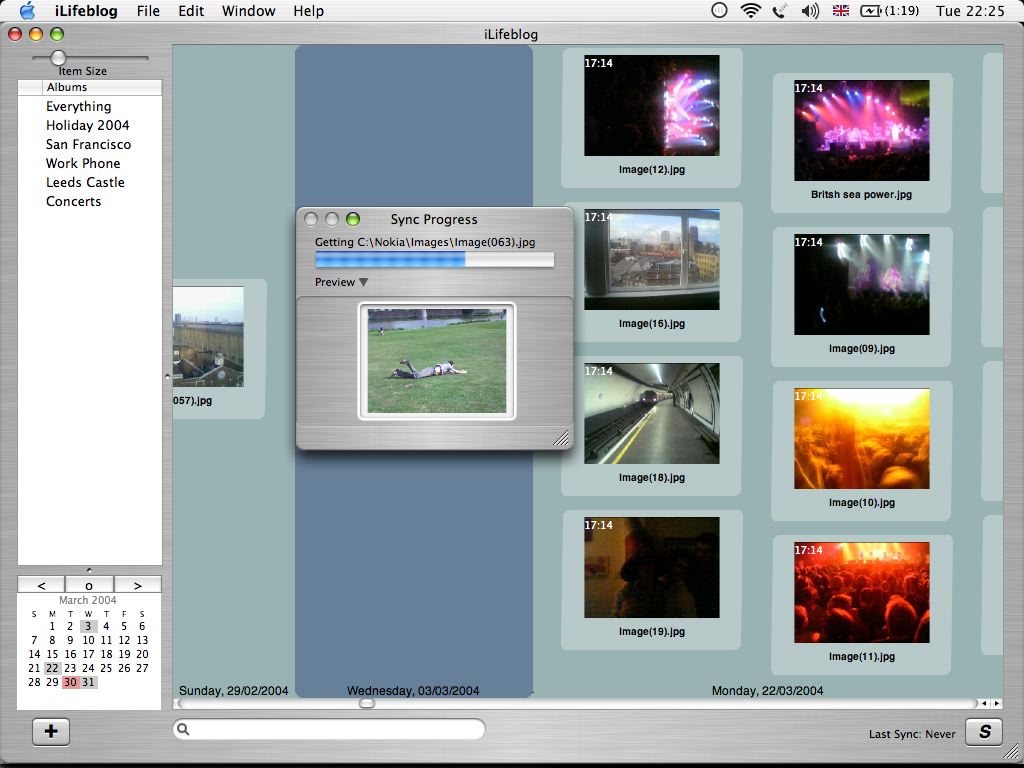Click the Wi-Fi status icon

[750, 11]
